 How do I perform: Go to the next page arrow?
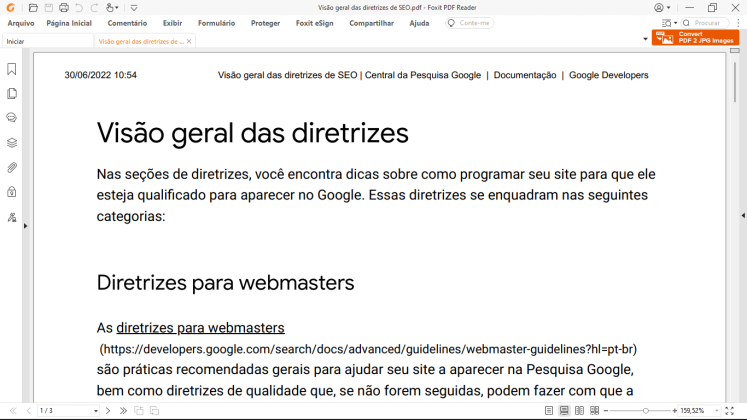[x=108, y=410]
